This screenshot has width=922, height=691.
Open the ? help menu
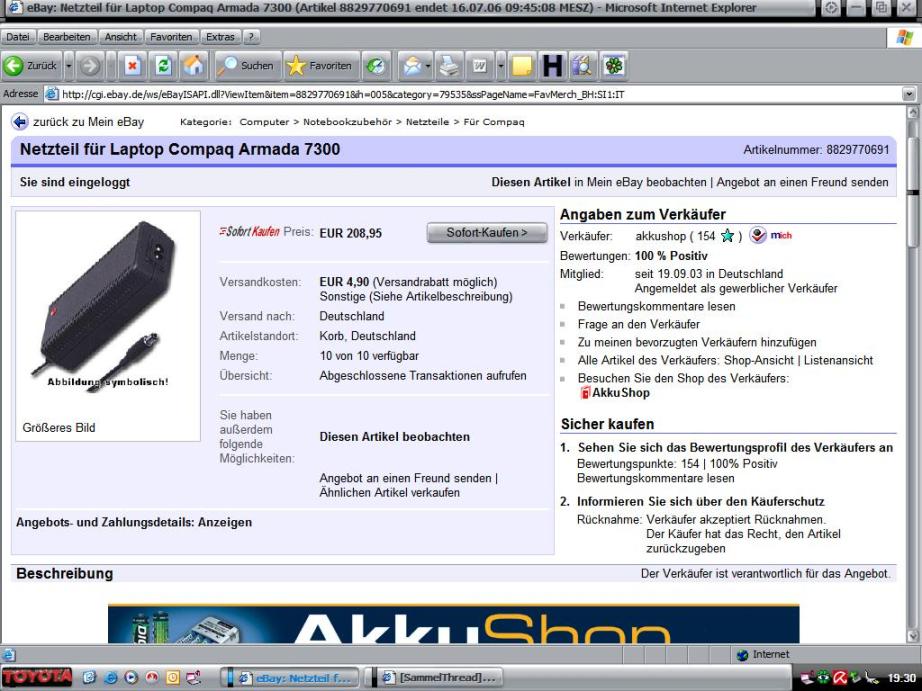pos(251,36)
